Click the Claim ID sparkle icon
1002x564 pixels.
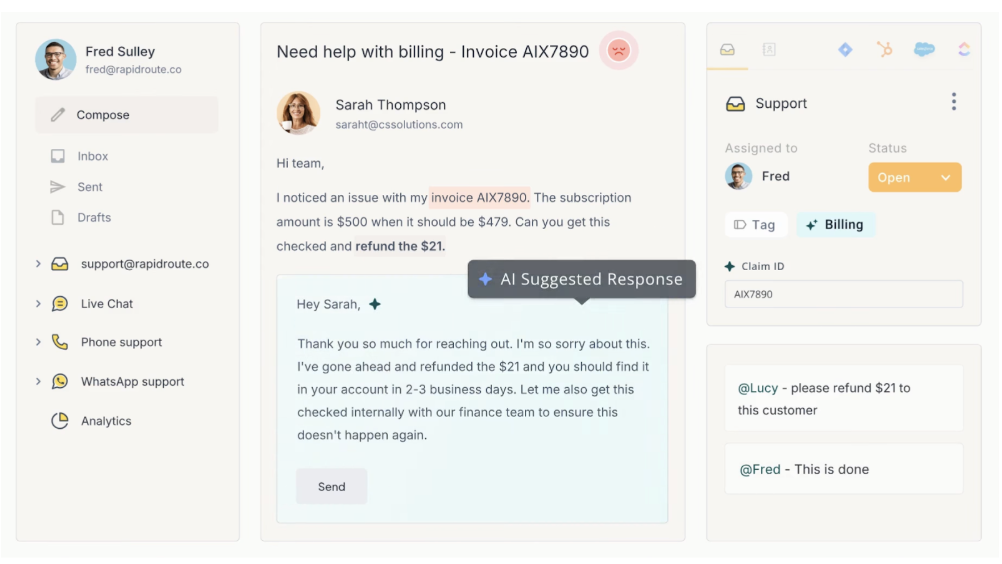730,266
